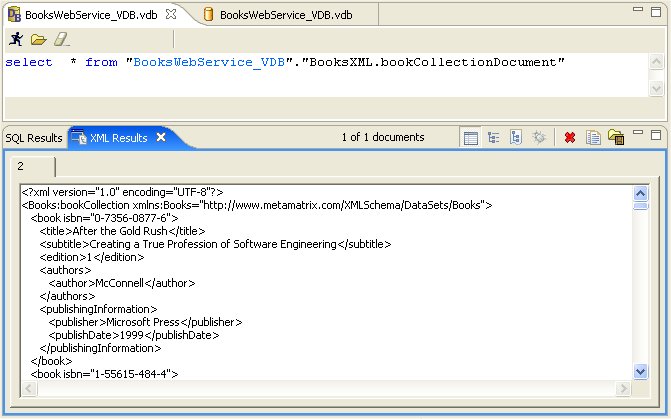Click the SQL editor scrollbar down arrow
The width and height of the screenshot is (671, 419).
(656, 88)
